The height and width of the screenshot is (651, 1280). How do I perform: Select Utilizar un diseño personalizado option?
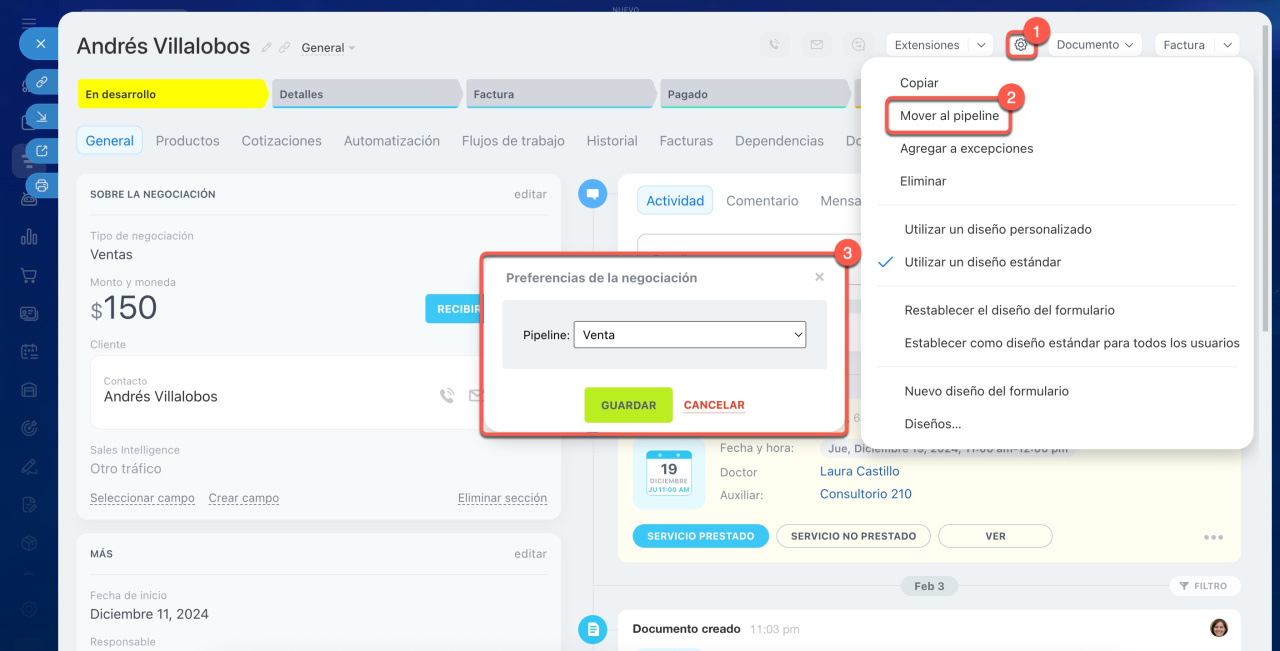997,229
